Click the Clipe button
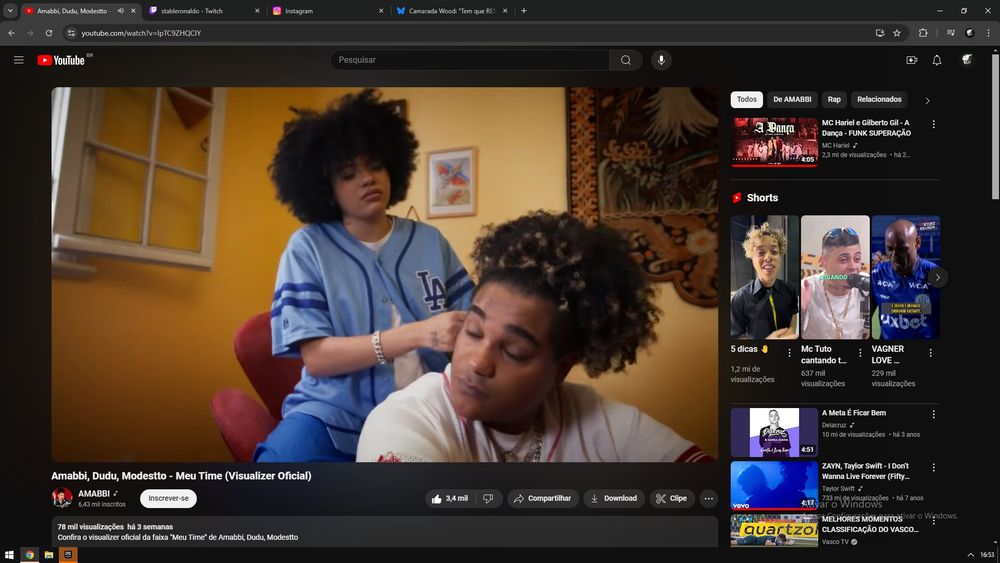The image size is (1000, 563). (672, 499)
